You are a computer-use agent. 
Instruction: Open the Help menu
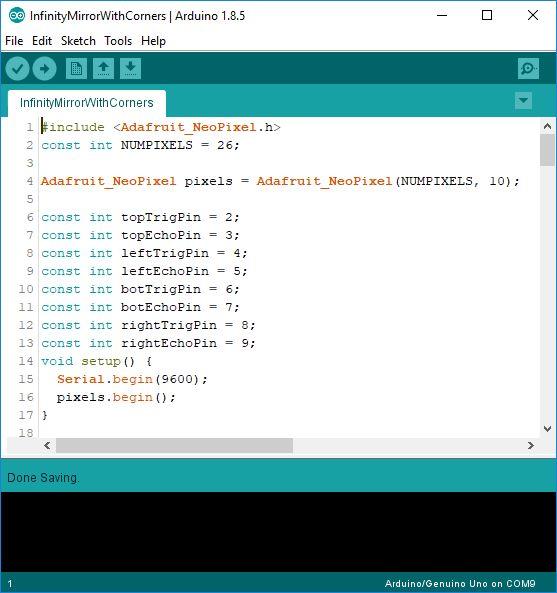click(153, 41)
